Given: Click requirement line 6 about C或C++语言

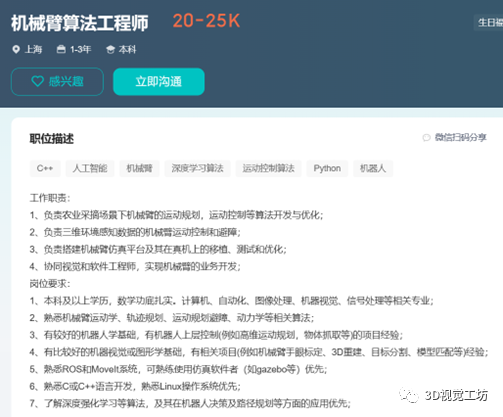Looking at the screenshot, I should (x=135, y=386).
